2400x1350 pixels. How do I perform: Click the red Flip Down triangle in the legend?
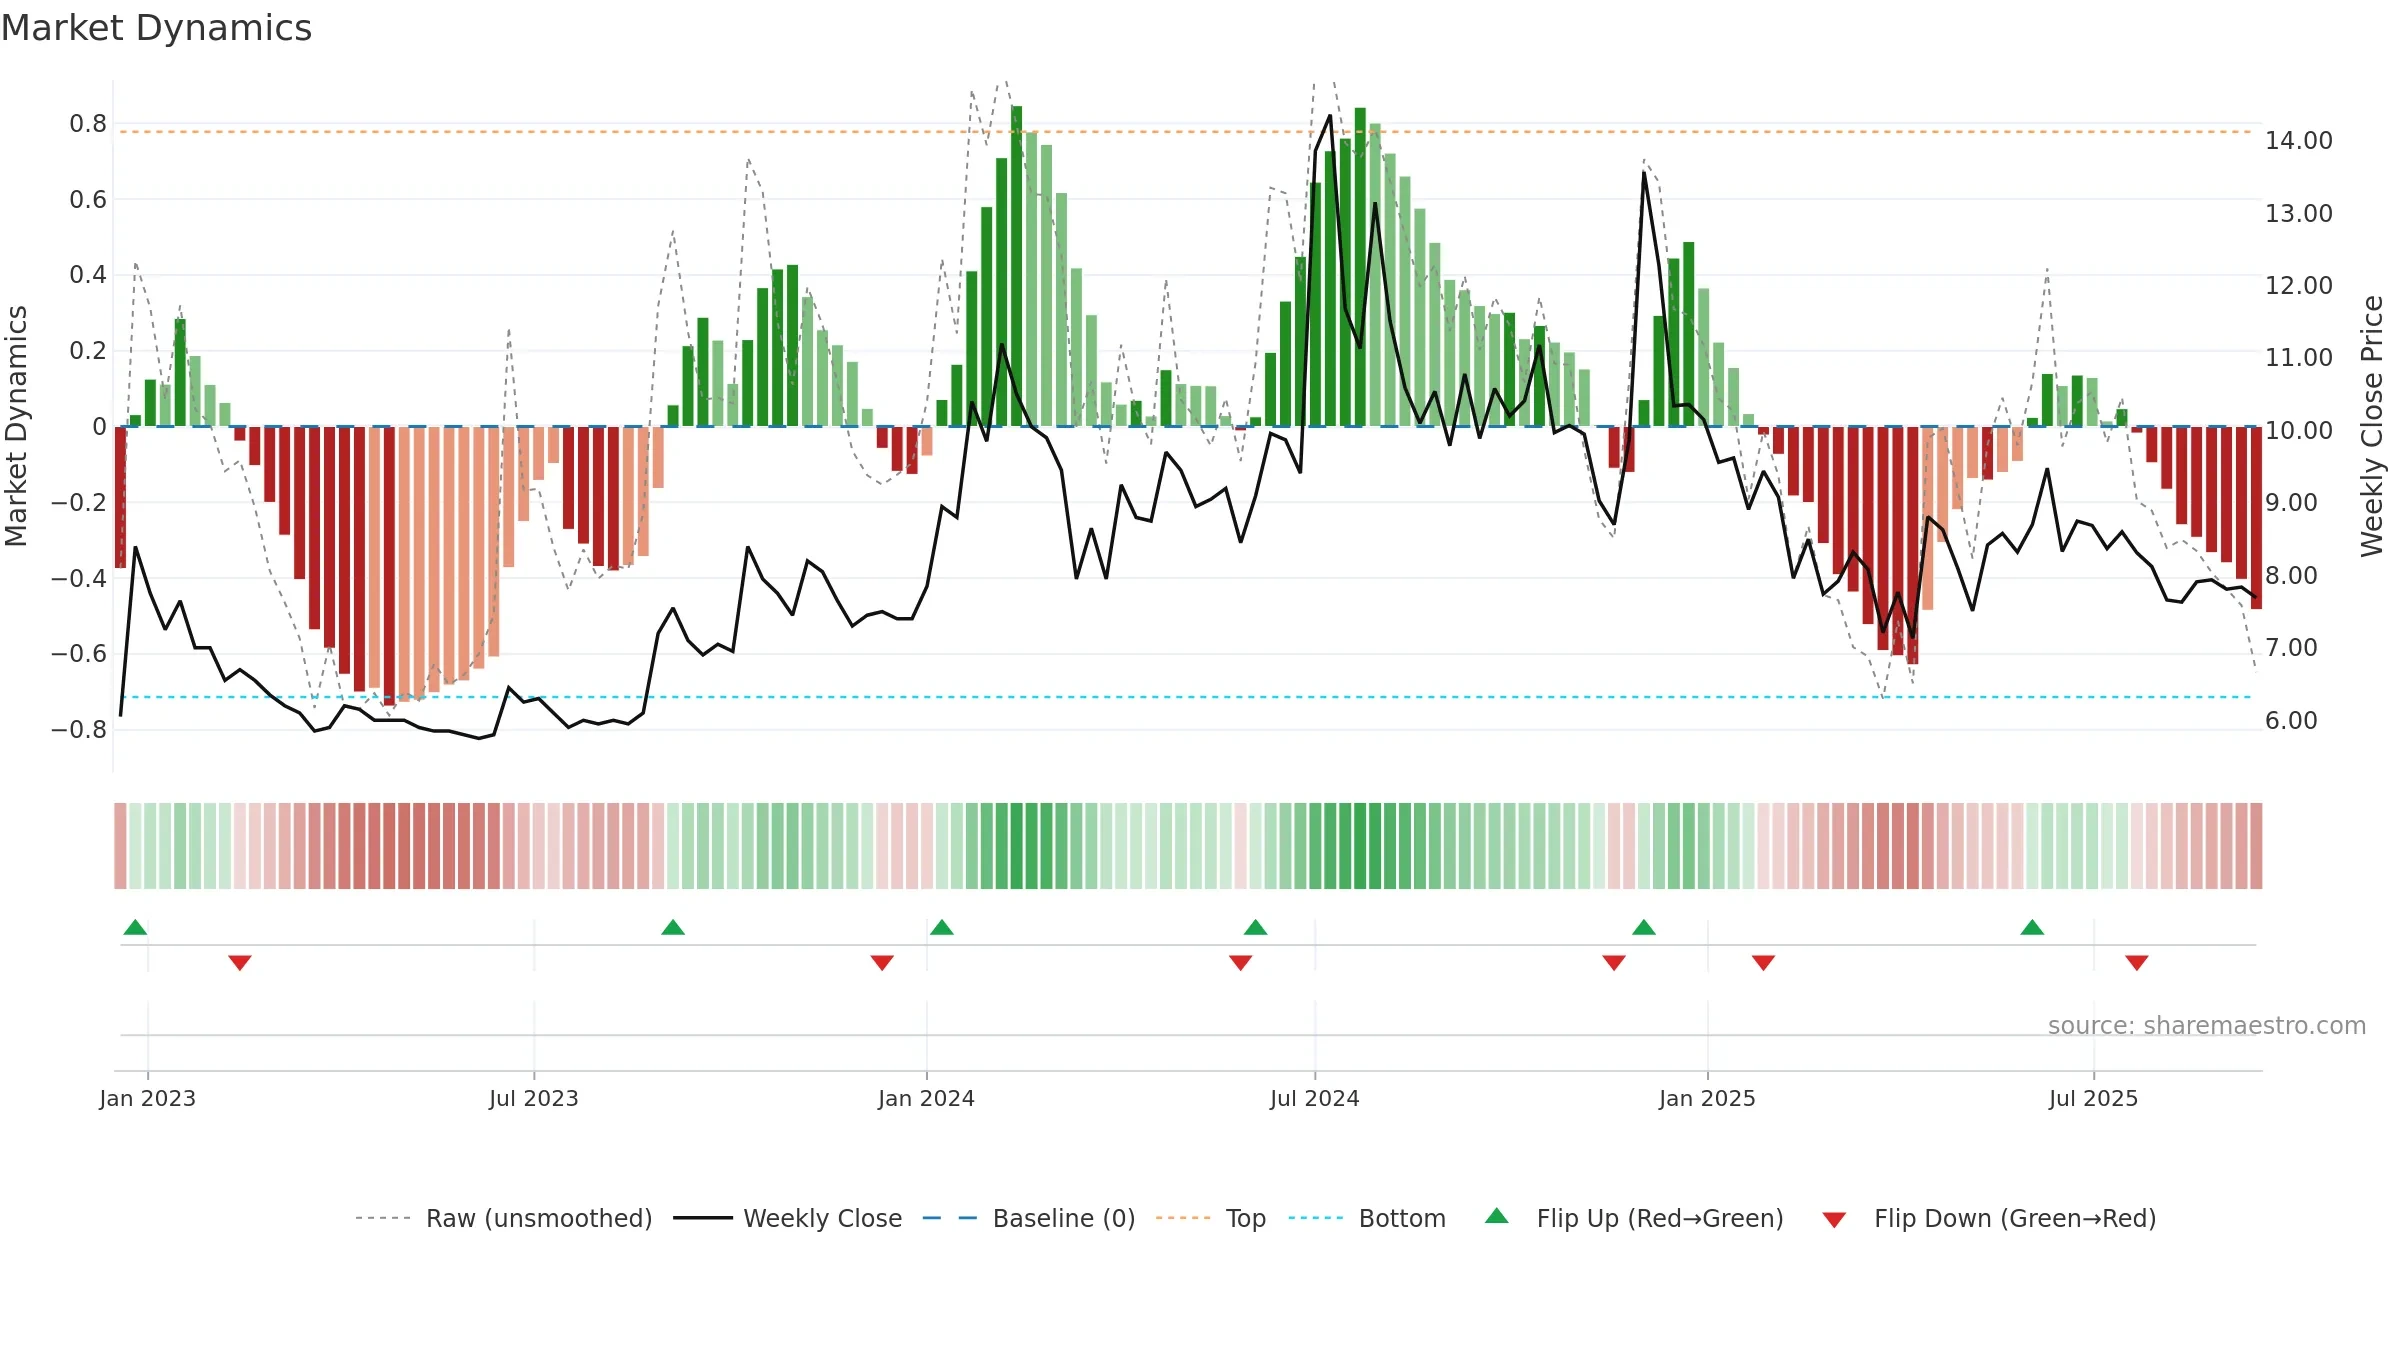point(1834,1220)
